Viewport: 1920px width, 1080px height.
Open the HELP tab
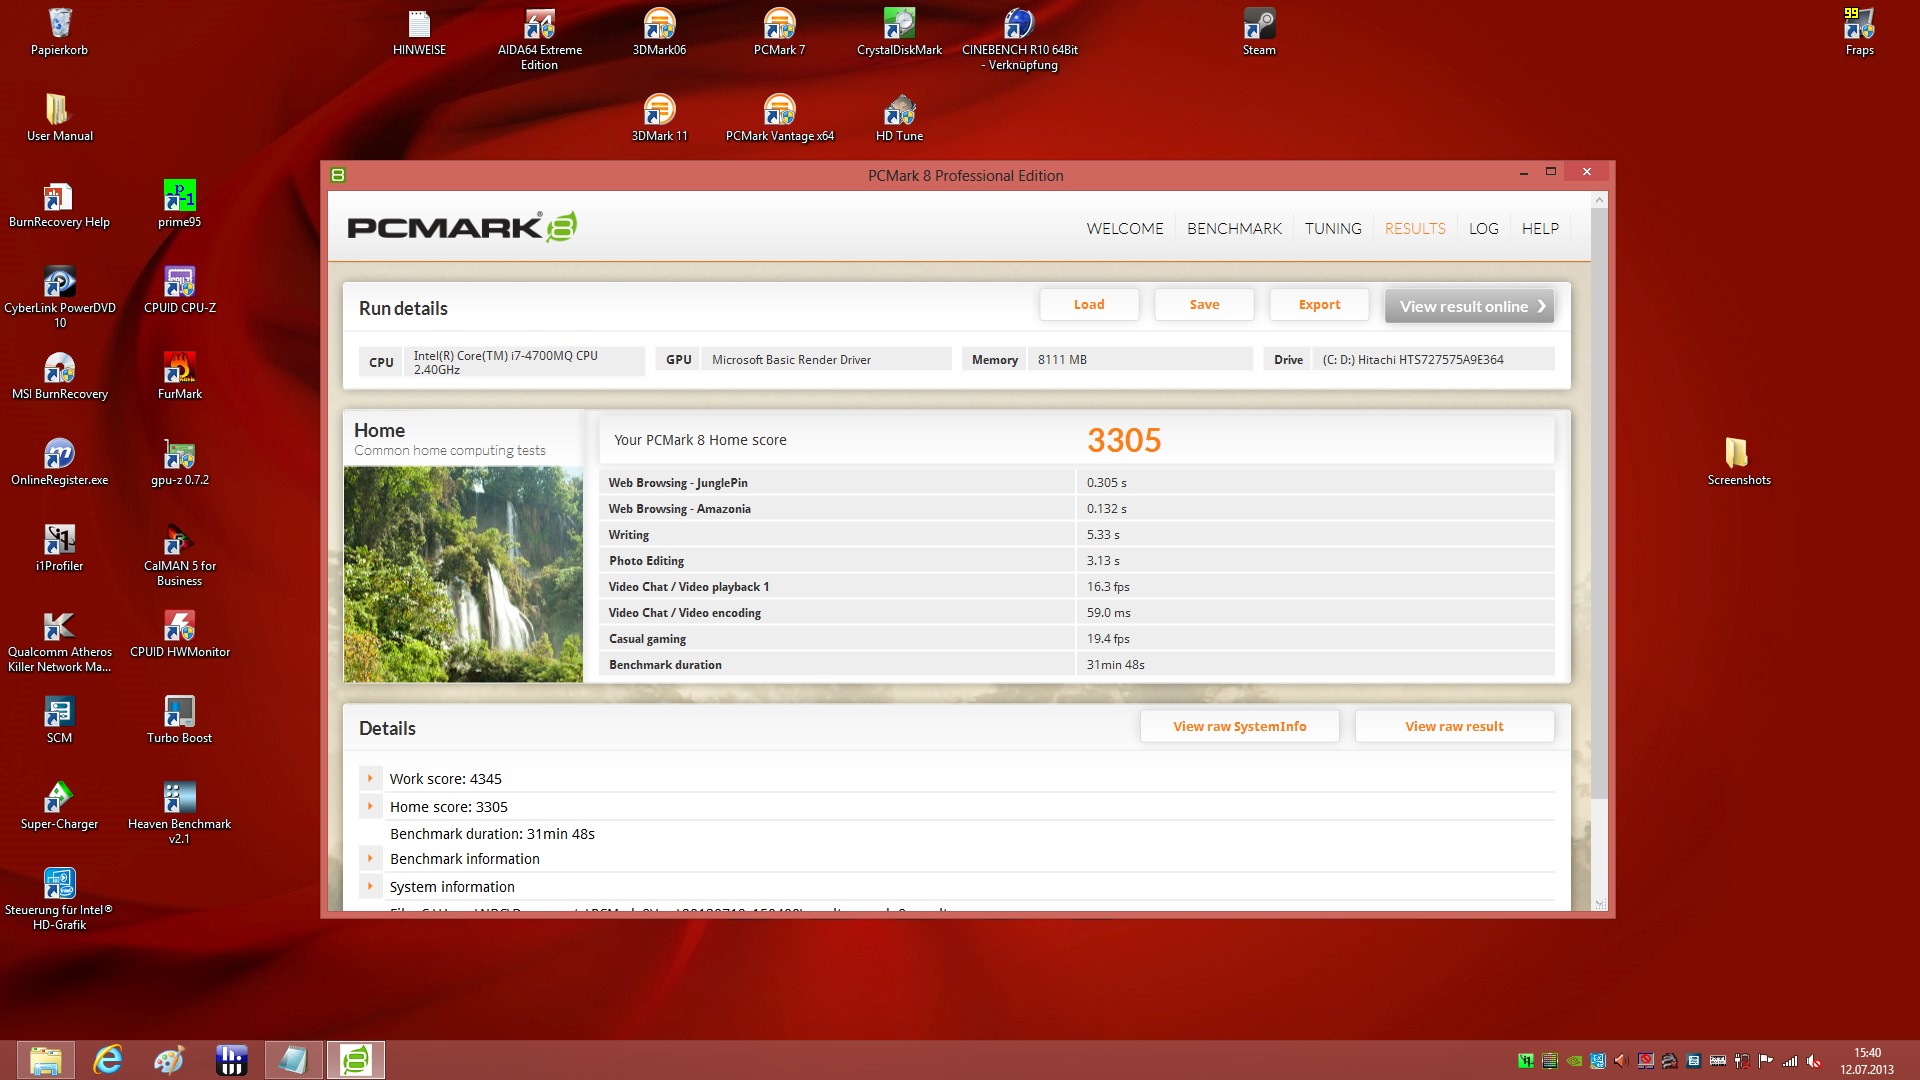click(1540, 229)
